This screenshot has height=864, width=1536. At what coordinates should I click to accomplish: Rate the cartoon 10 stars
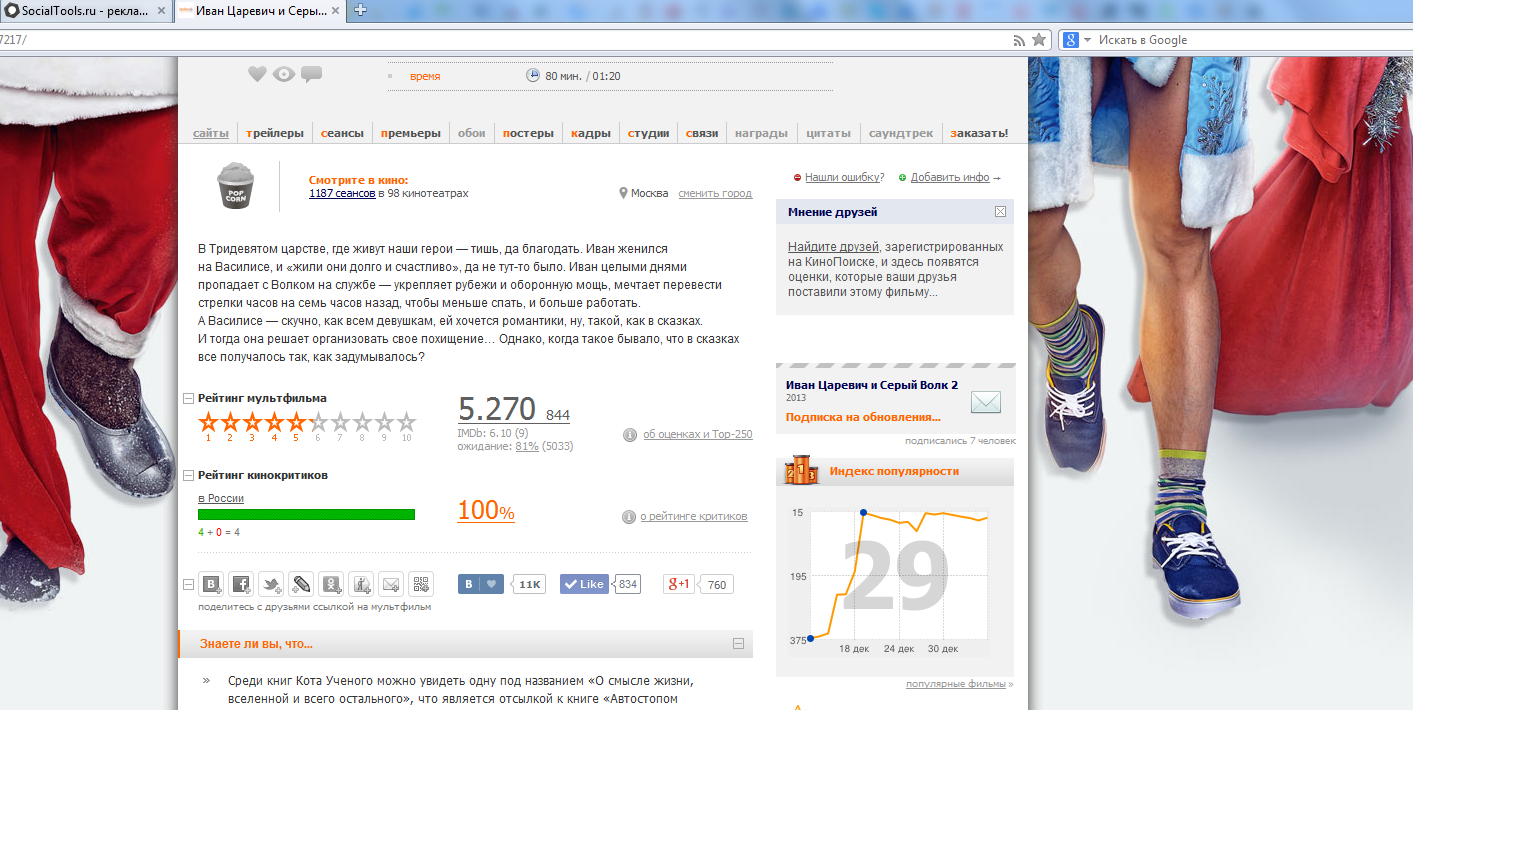(406, 423)
